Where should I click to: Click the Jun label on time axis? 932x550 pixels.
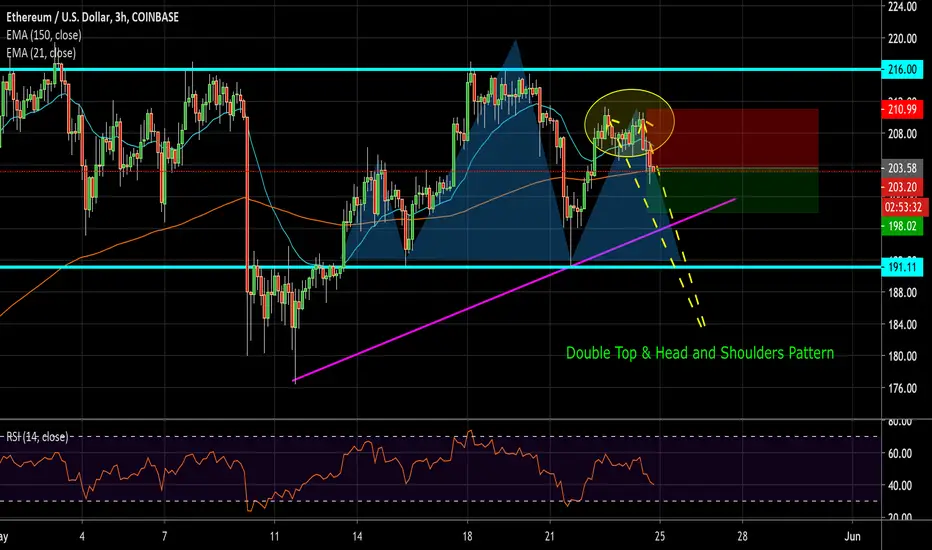pyautogui.click(x=852, y=536)
